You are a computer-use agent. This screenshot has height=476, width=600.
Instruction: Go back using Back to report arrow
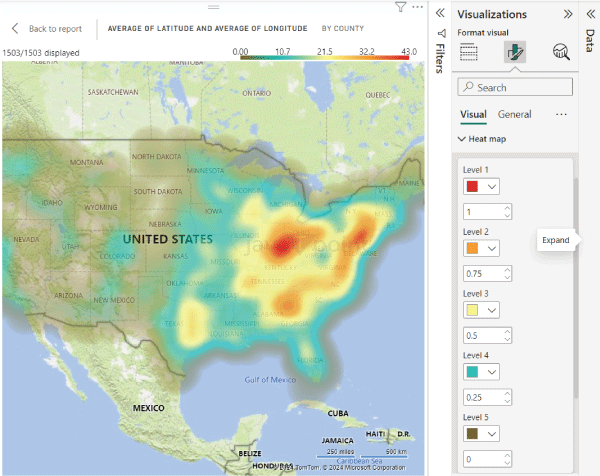coord(15,28)
